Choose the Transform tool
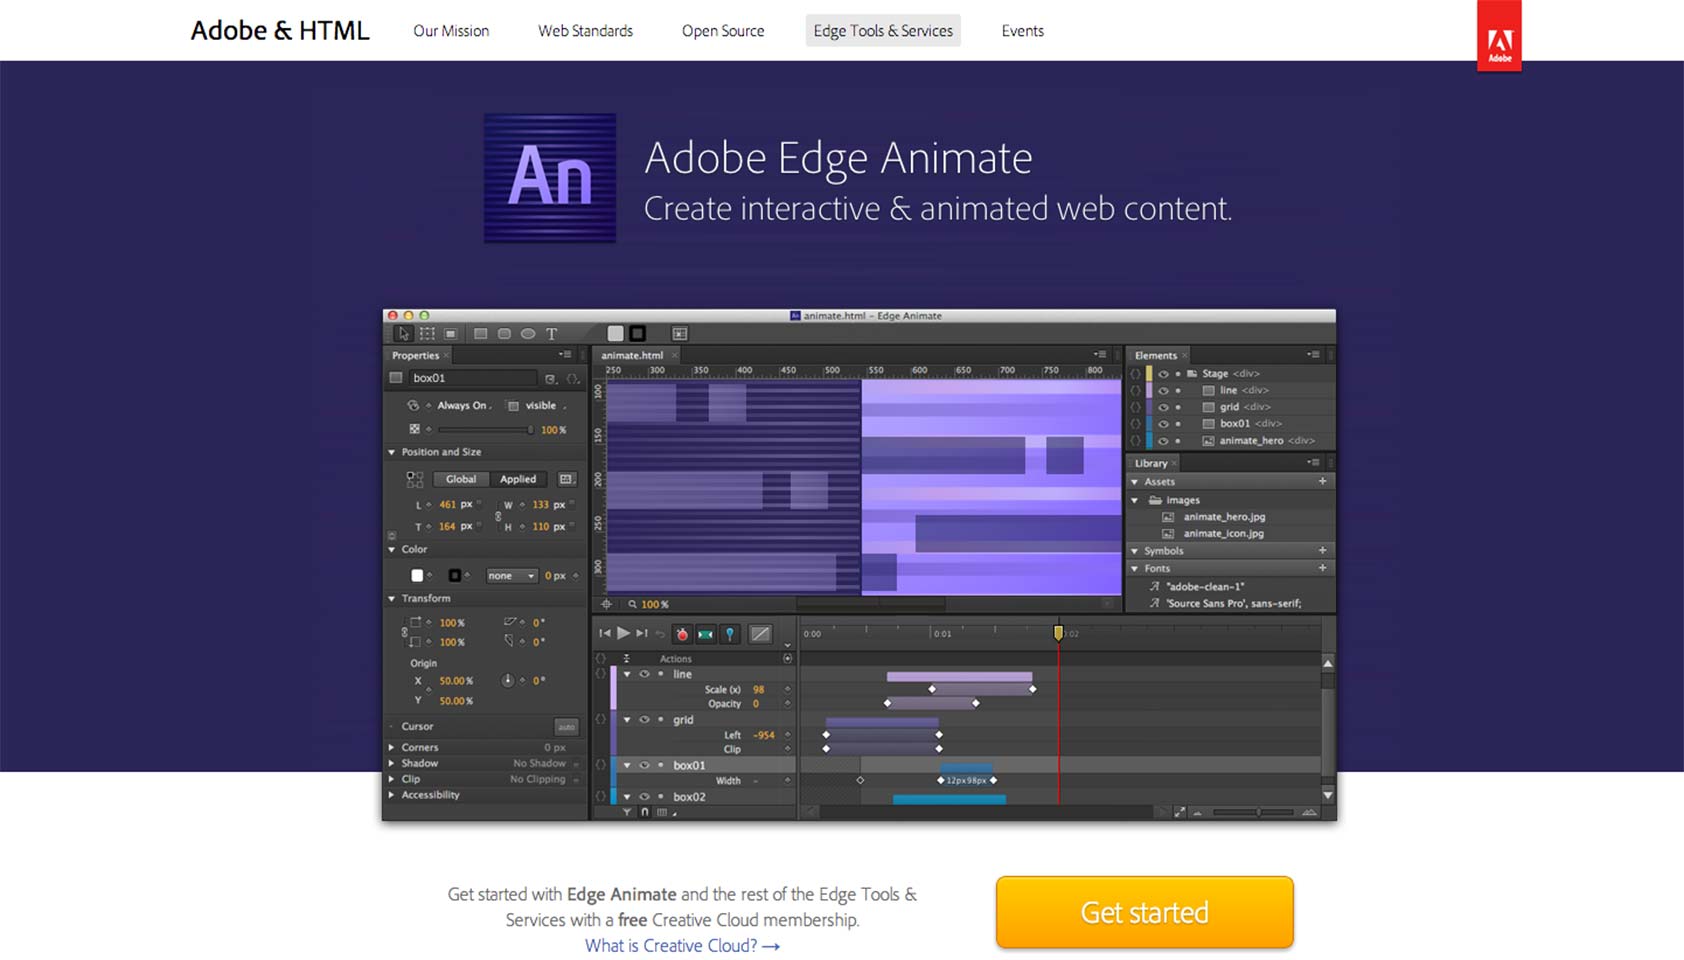The image size is (1684, 960). click(x=427, y=333)
